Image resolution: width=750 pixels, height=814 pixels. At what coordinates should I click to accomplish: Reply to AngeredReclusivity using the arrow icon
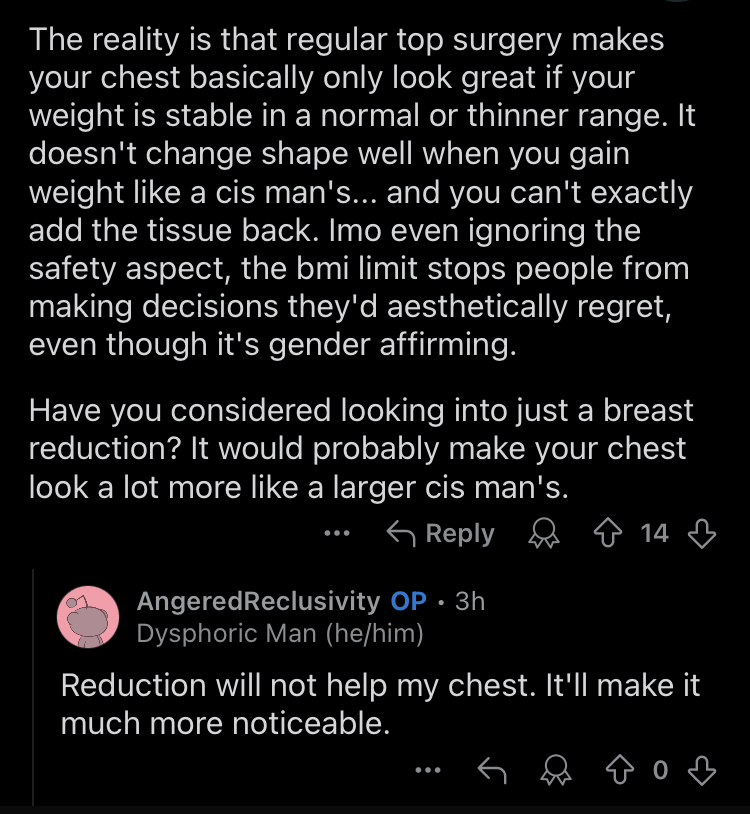click(x=492, y=770)
